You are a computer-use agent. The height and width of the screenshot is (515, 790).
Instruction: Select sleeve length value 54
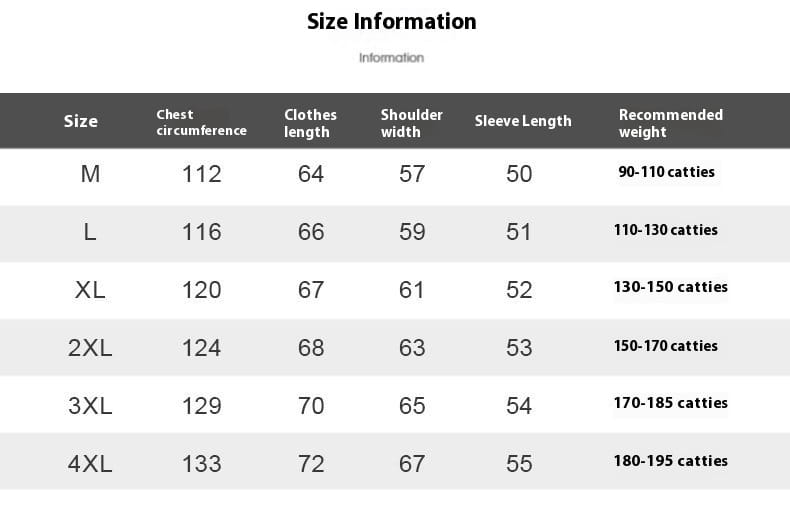[x=519, y=406]
